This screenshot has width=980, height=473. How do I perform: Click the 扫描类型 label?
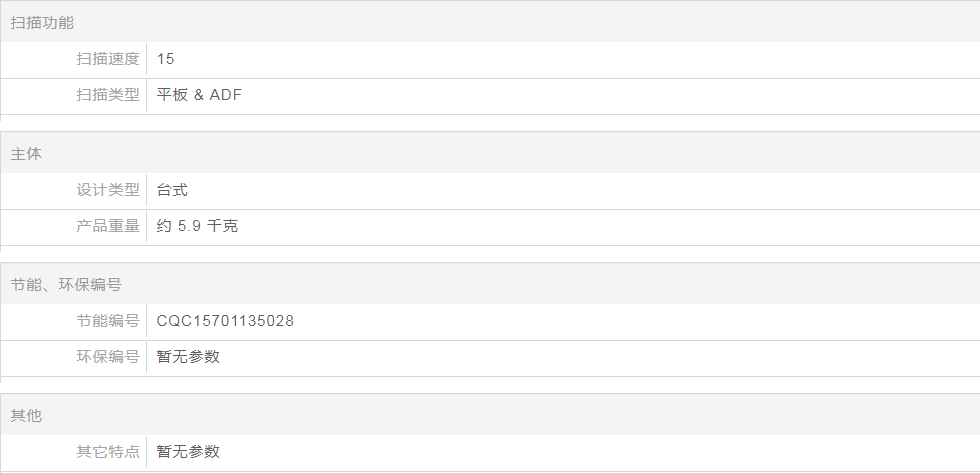pos(108,95)
